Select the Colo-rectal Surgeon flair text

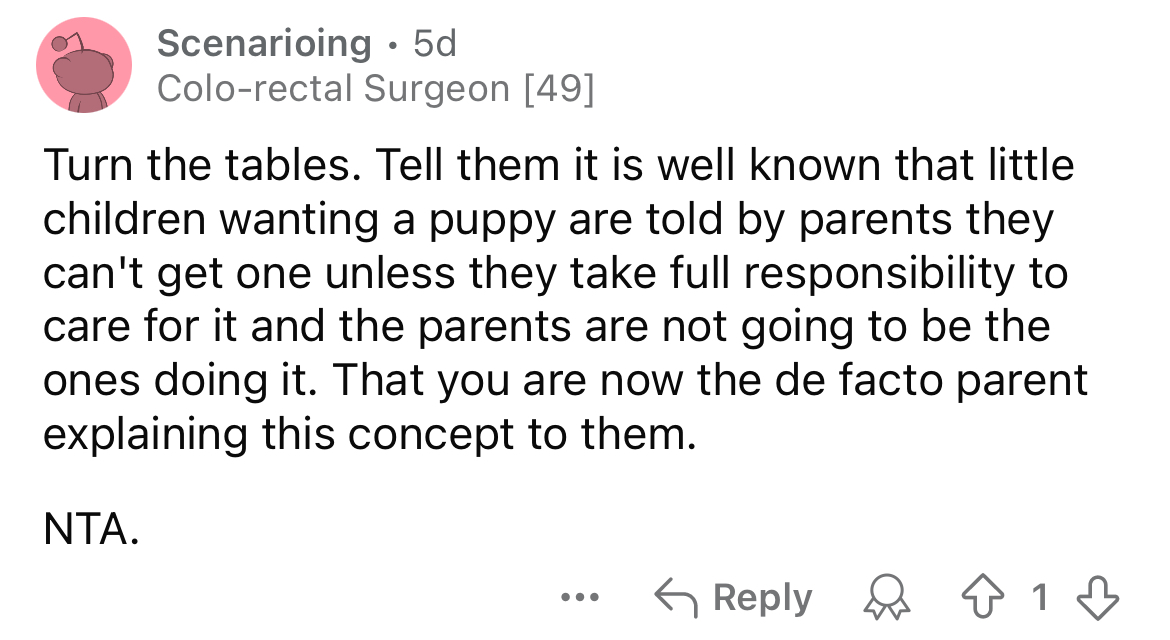click(334, 89)
